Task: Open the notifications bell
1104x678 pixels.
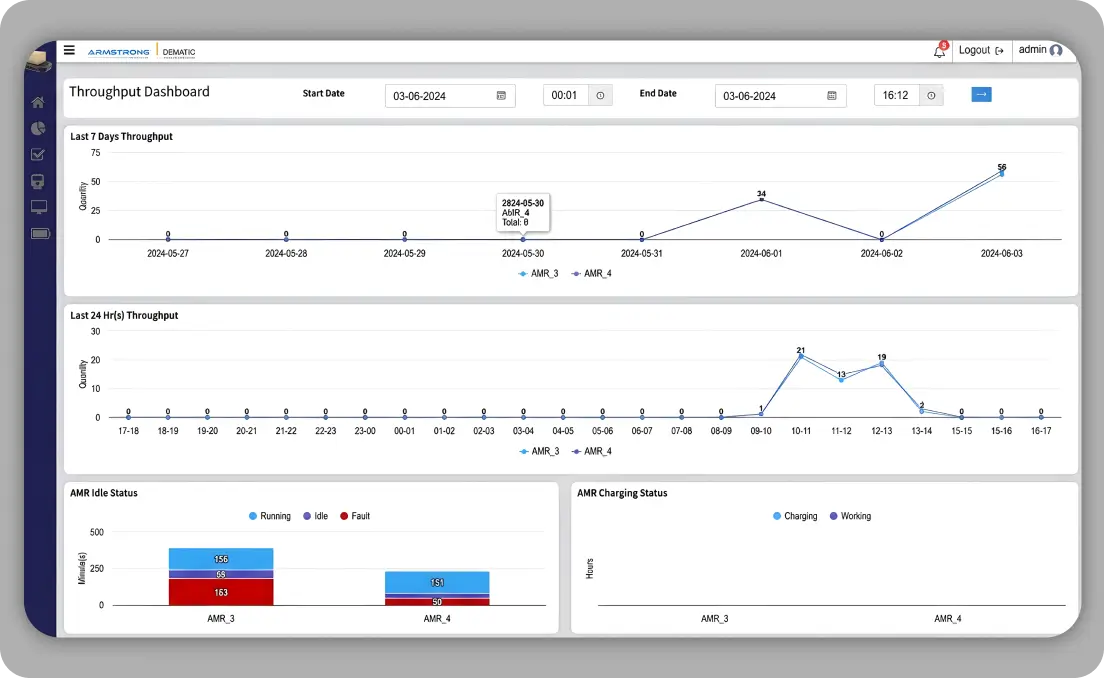Action: (x=939, y=51)
